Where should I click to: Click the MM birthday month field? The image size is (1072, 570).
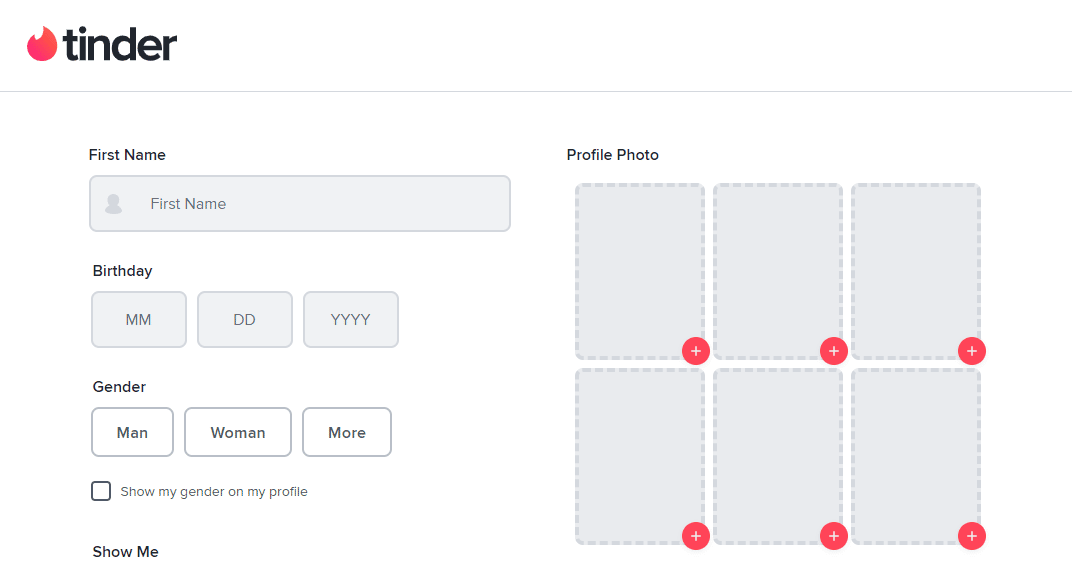[x=139, y=319]
